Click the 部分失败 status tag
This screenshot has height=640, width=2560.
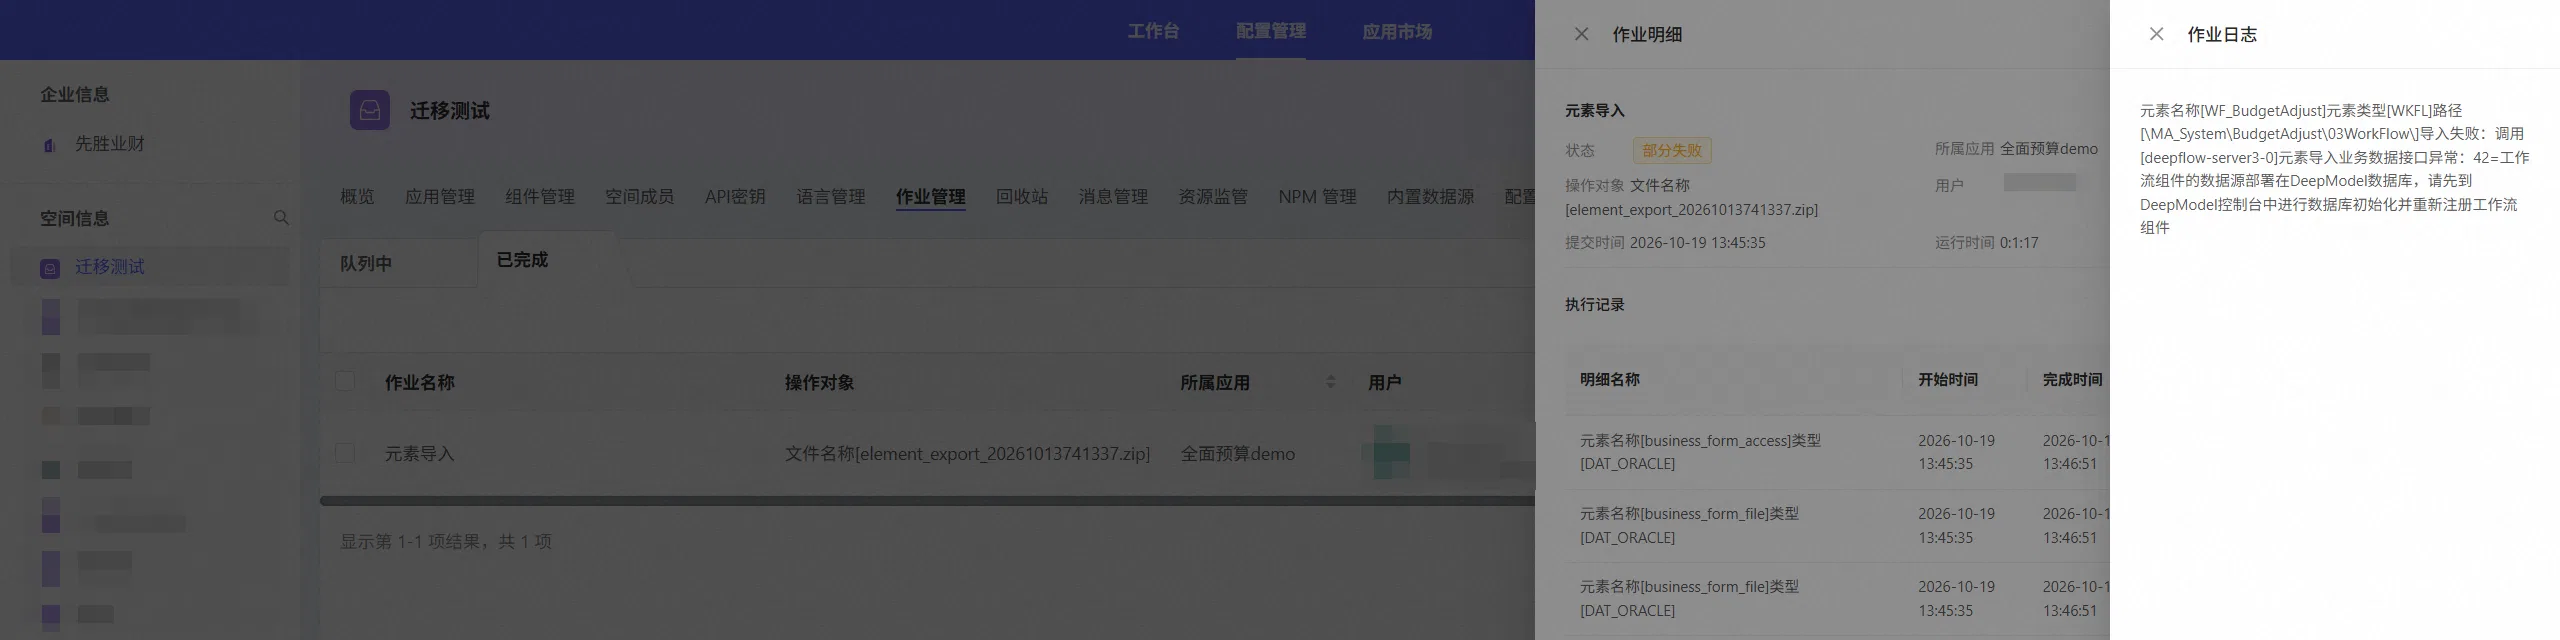click(x=1672, y=150)
